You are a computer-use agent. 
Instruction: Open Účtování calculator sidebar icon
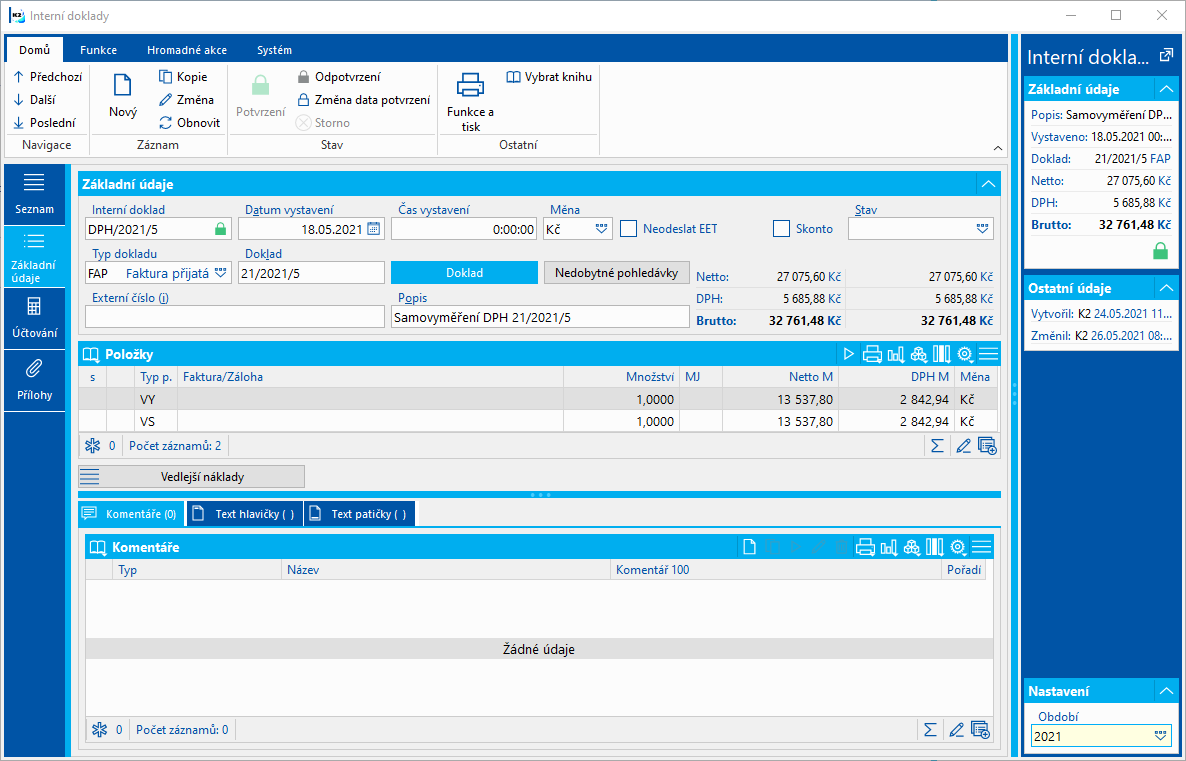(x=34, y=307)
